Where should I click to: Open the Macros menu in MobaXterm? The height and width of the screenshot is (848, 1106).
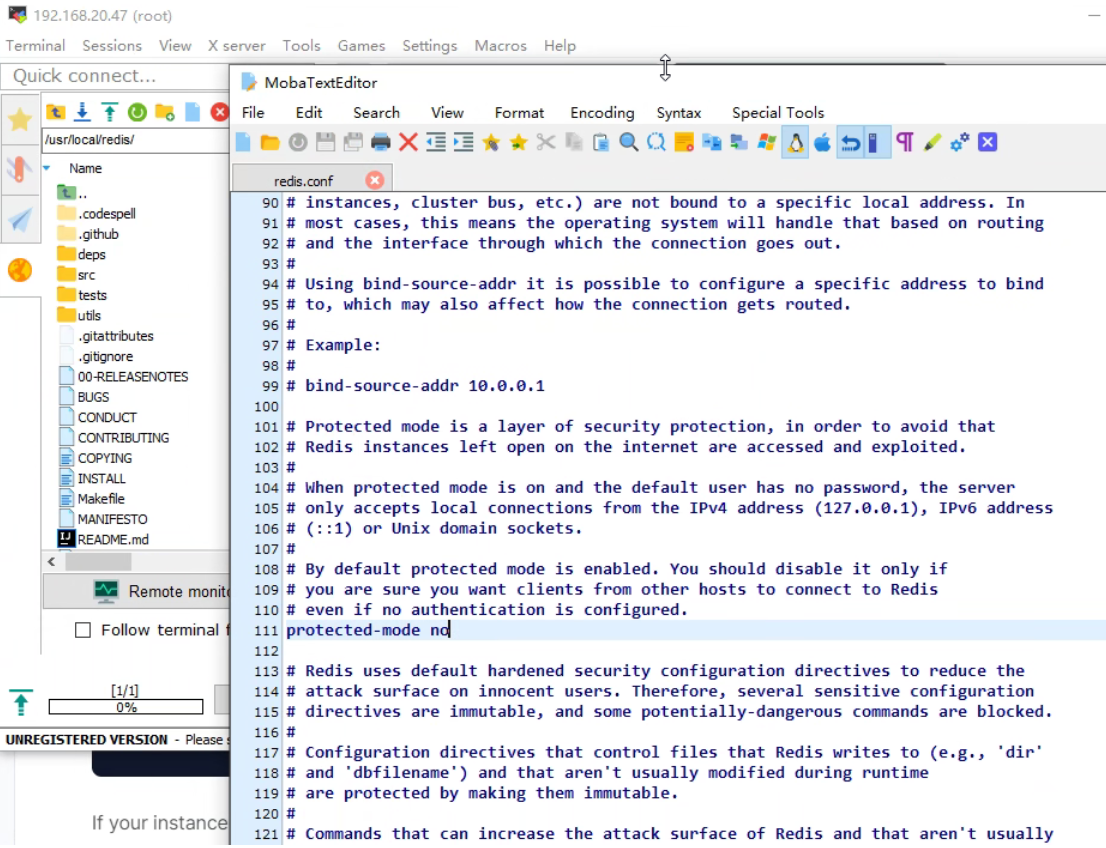coord(501,46)
